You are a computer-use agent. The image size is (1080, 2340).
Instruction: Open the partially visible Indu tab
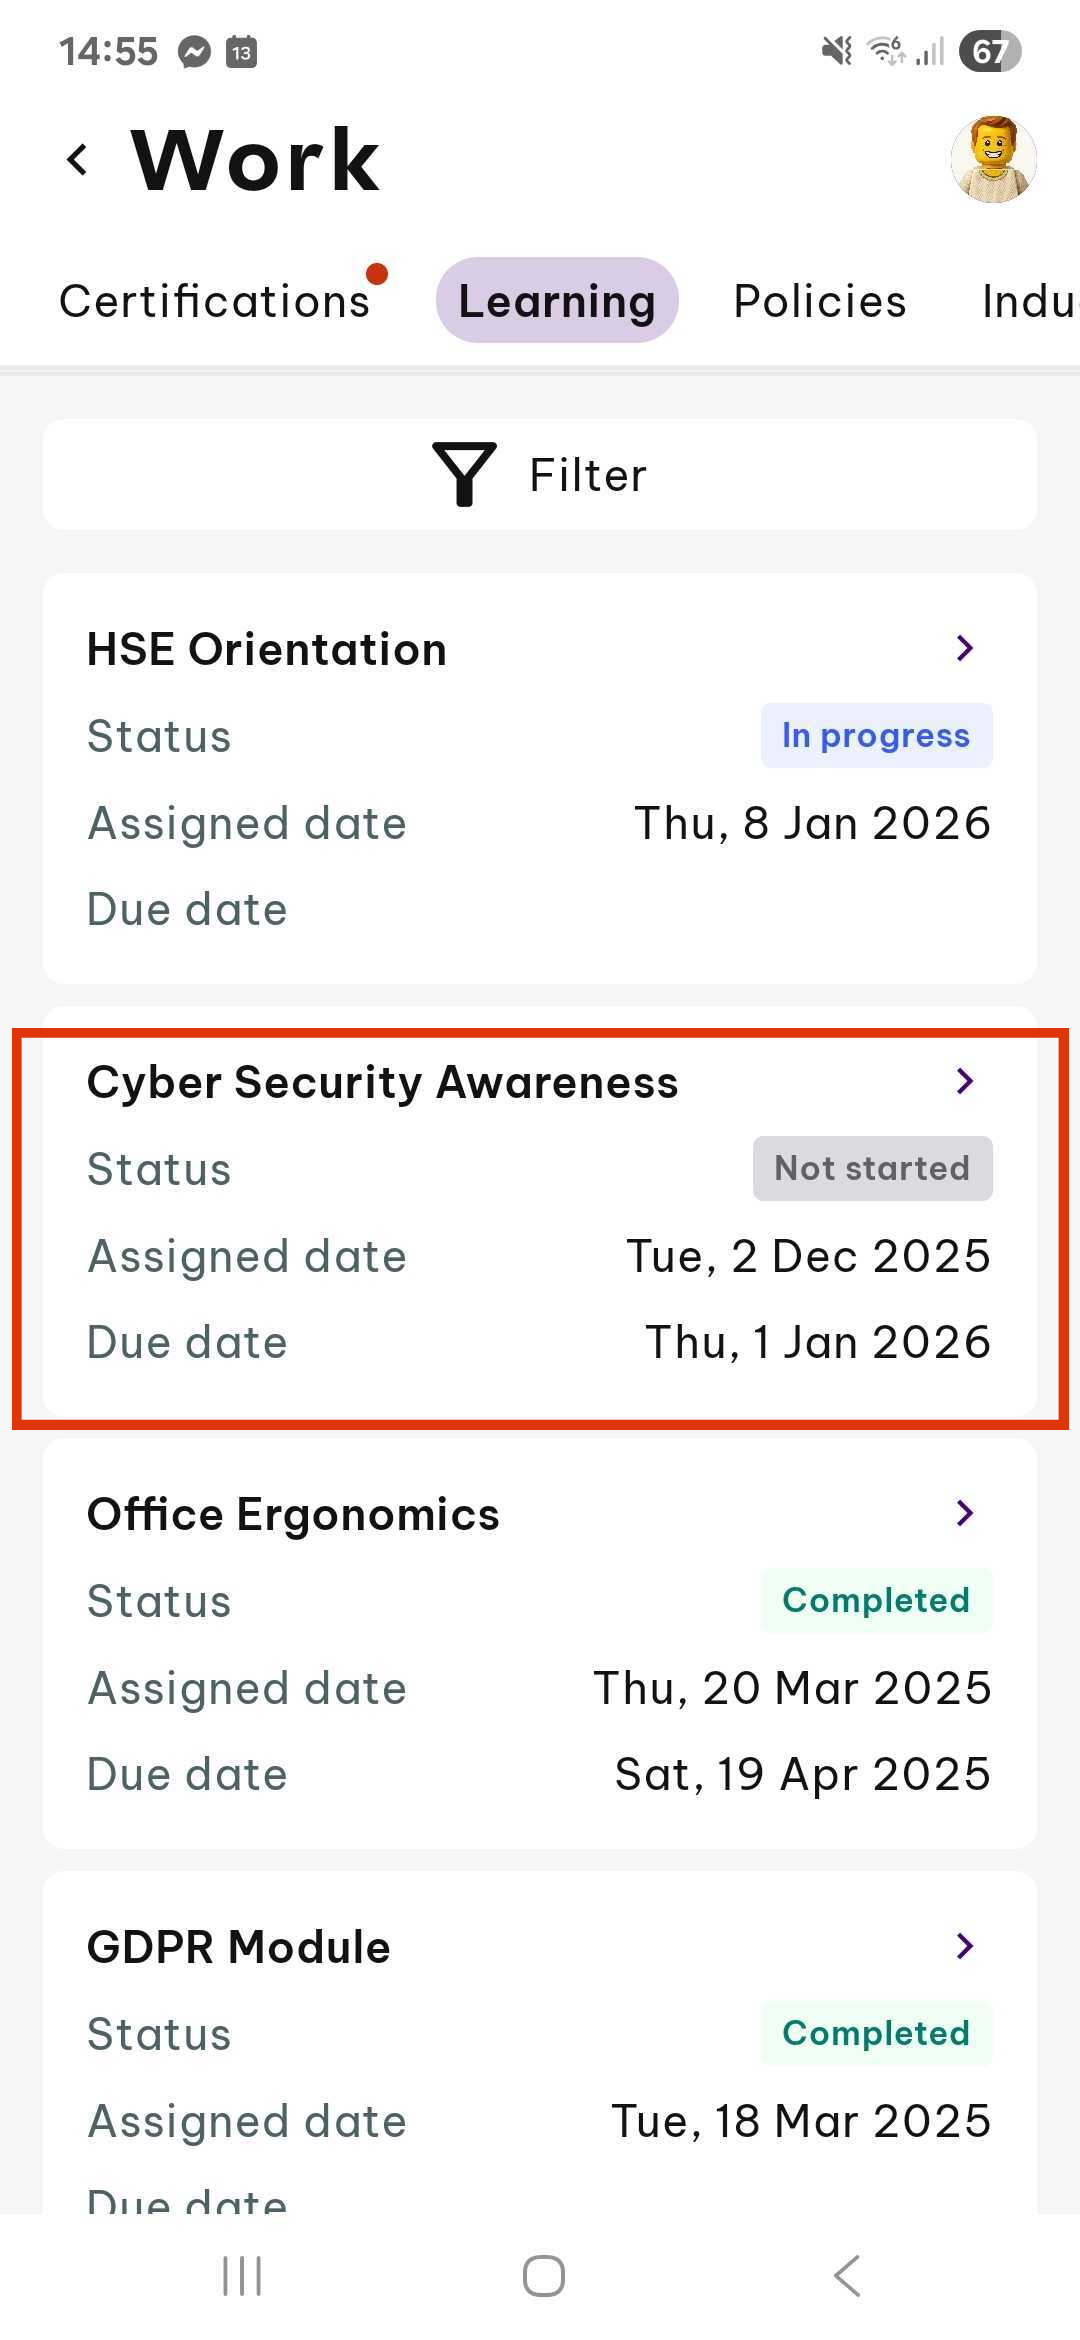point(1030,301)
